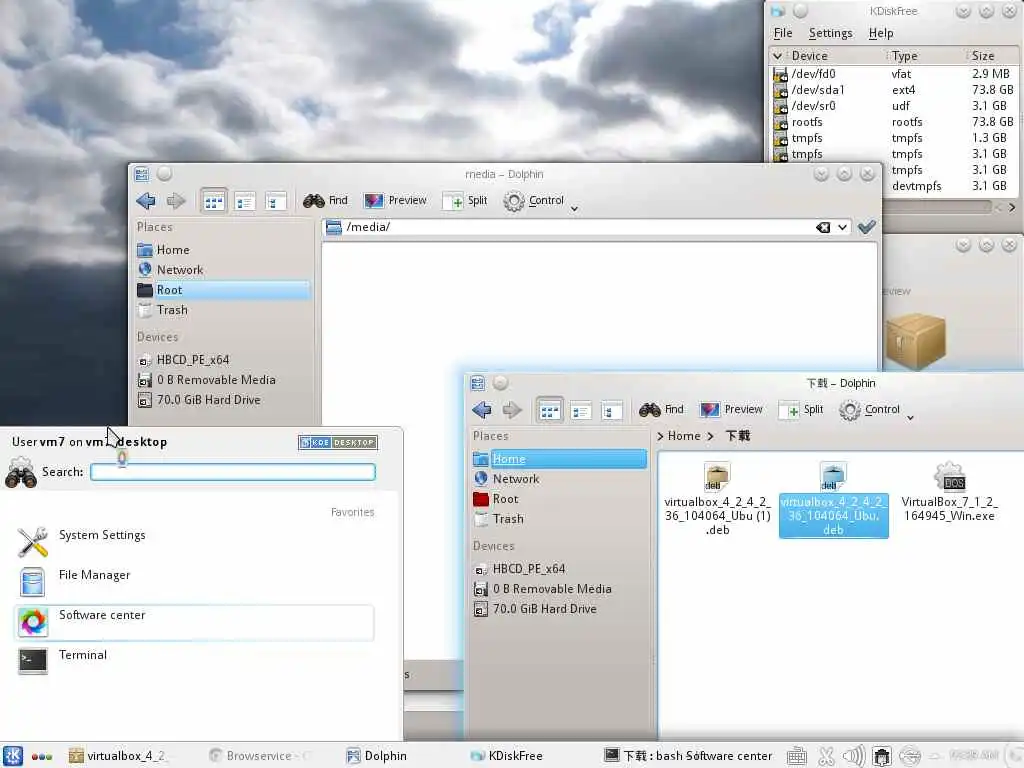
Task: Select highlighted virtualbox_4_2_4_2_36_104064_Ubu.deb file
Action: point(833,499)
